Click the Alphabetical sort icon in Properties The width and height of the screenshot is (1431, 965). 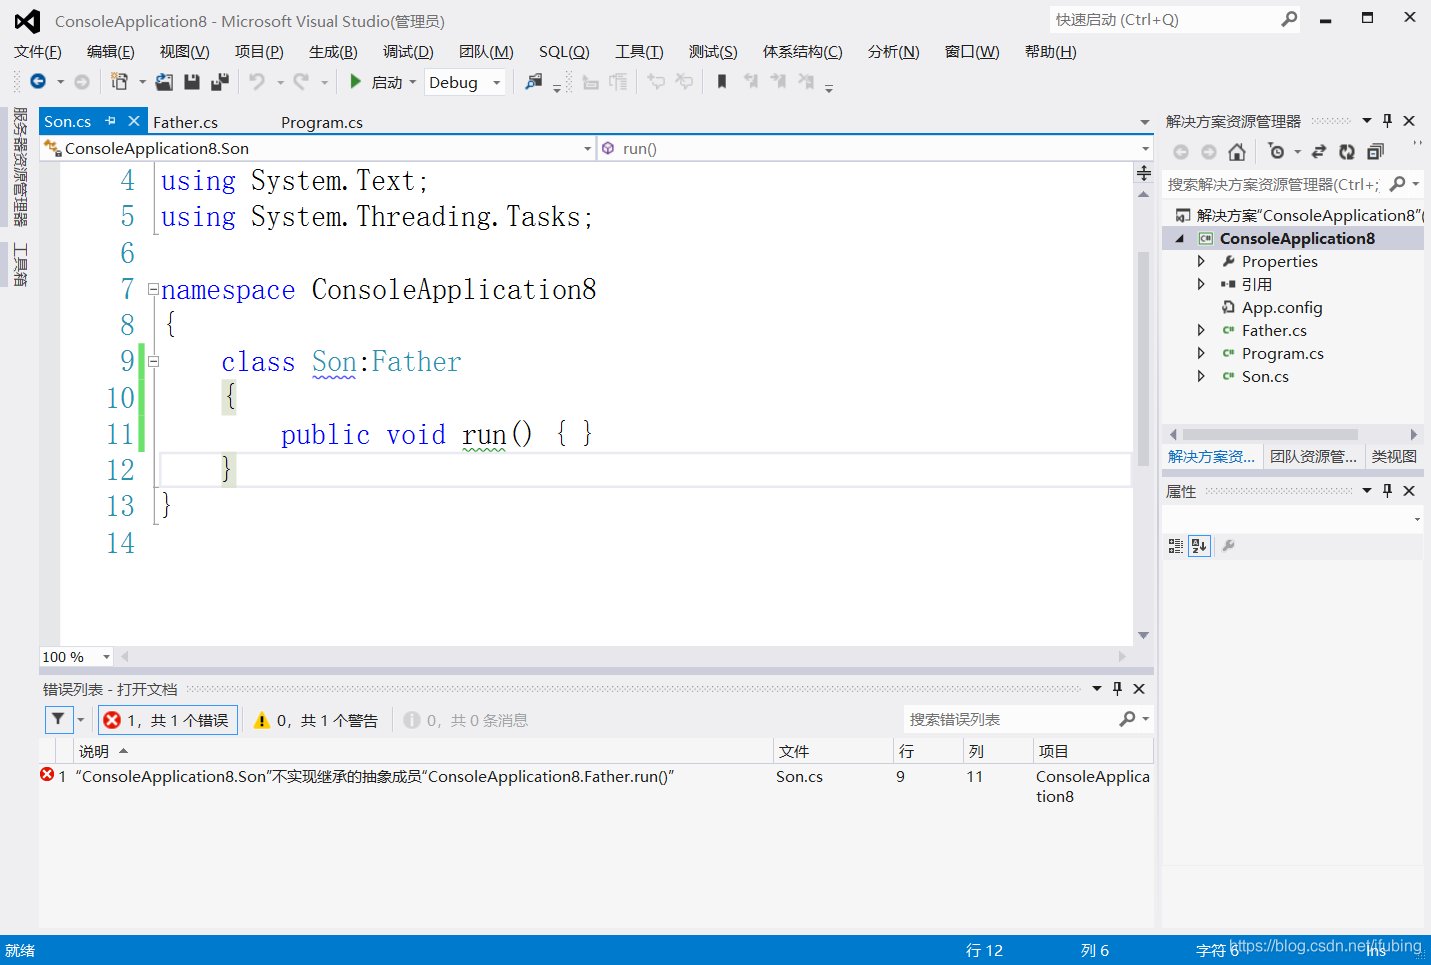point(1200,546)
